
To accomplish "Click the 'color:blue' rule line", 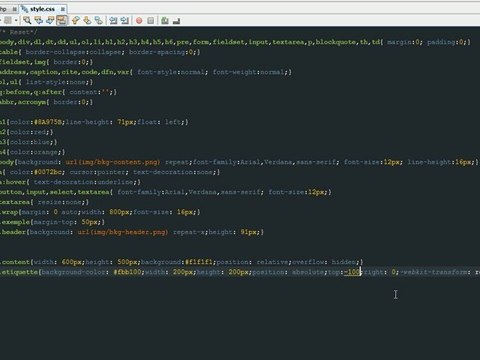I will pos(28,142).
